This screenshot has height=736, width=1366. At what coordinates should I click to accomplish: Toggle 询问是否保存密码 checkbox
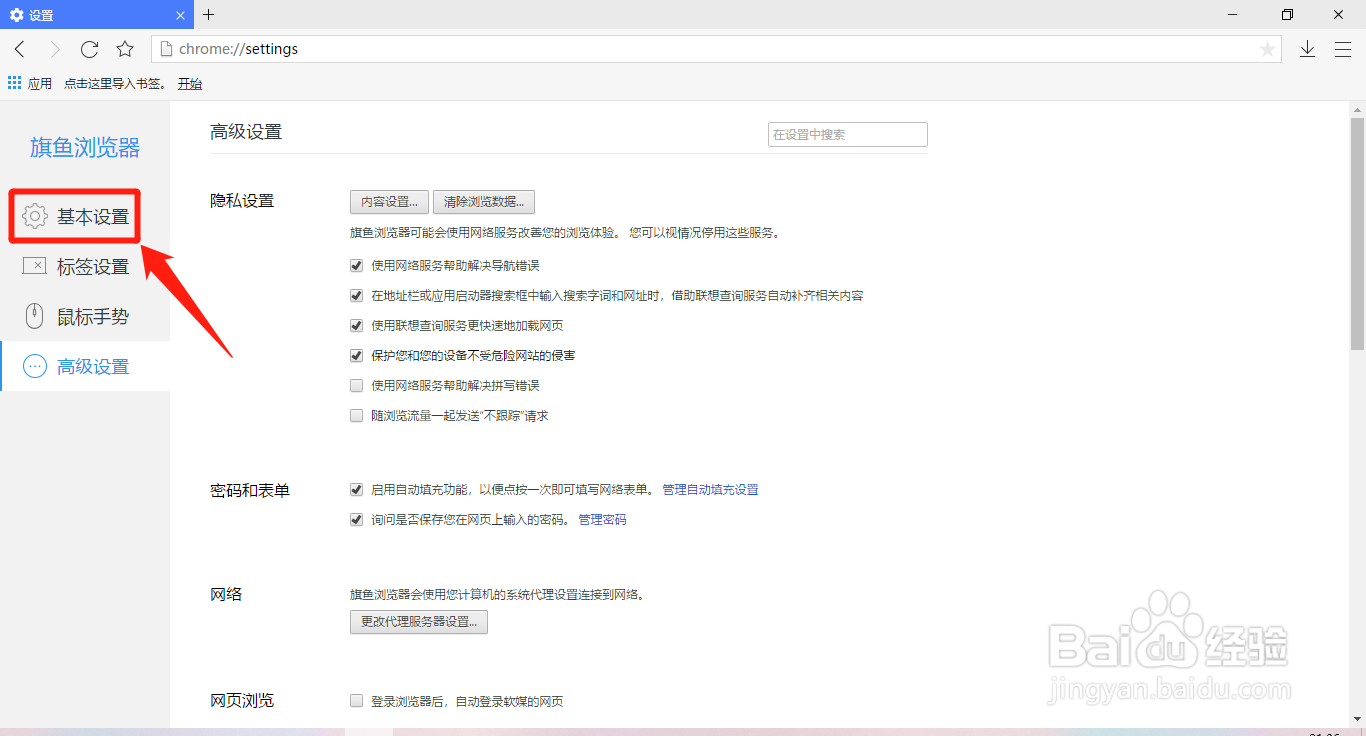(x=356, y=520)
